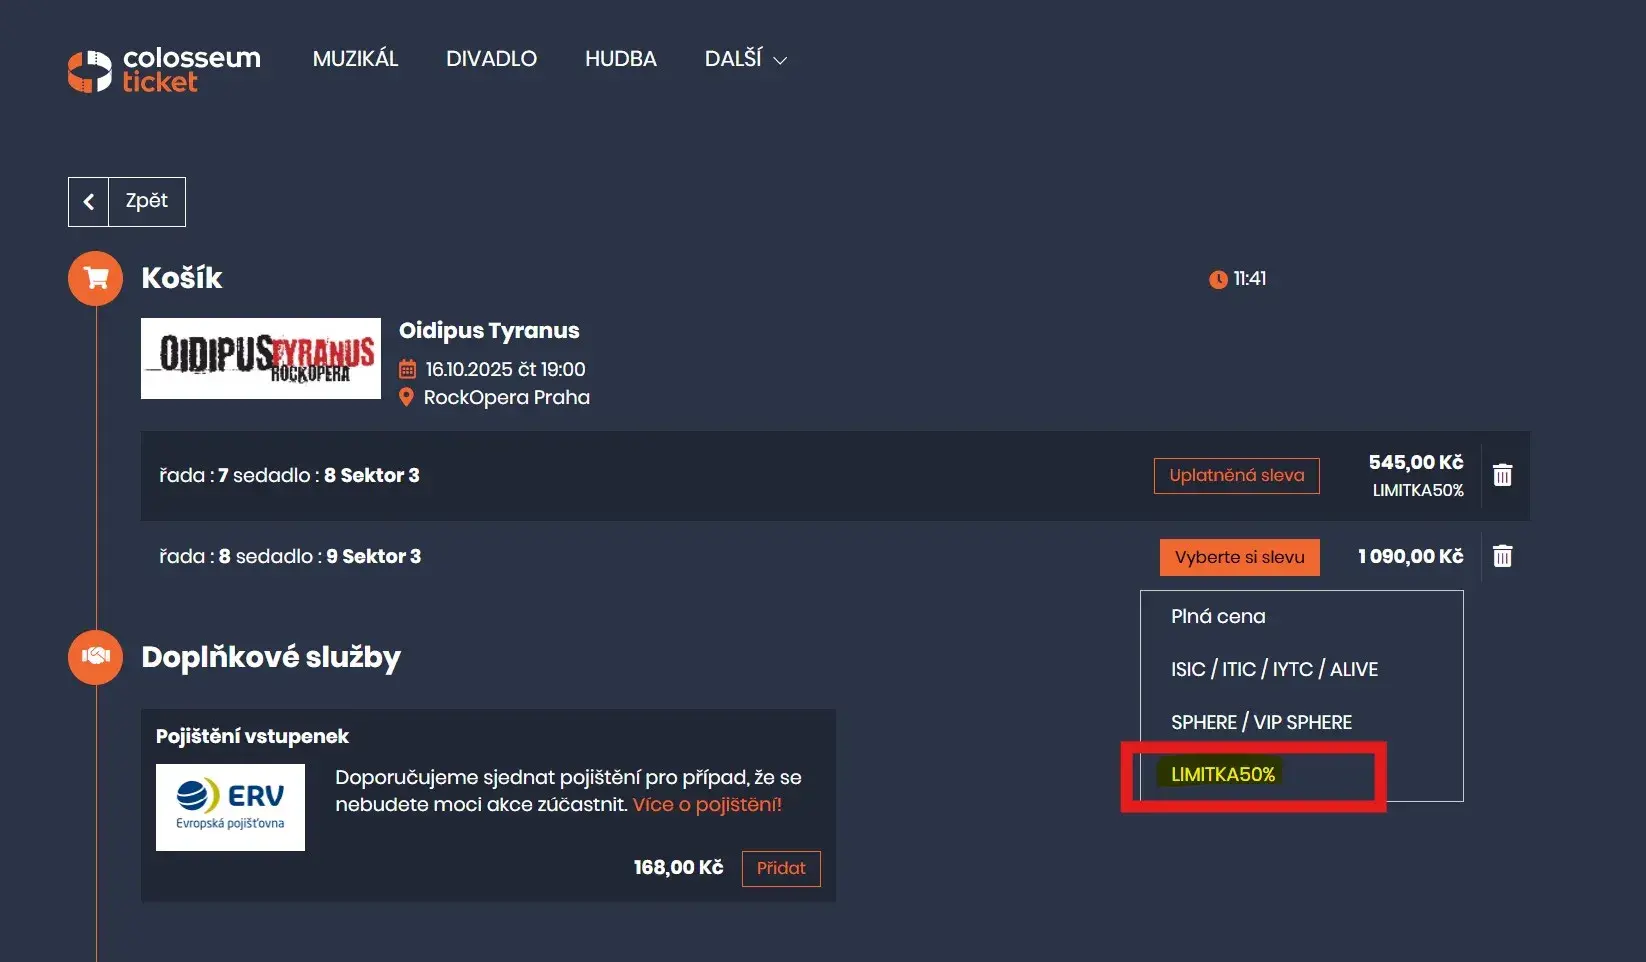Screen dimensions: 1646x962
Task: Remove the row 8 seat via its trash icon
Action: coord(1502,556)
